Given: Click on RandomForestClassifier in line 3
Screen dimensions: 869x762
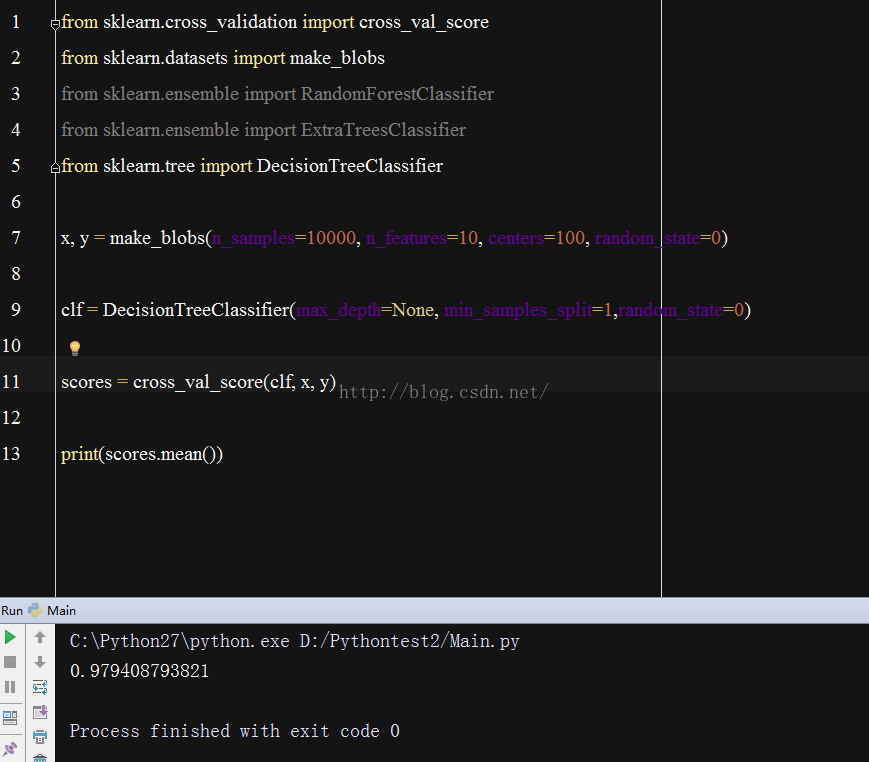Looking at the screenshot, I should pos(397,94).
